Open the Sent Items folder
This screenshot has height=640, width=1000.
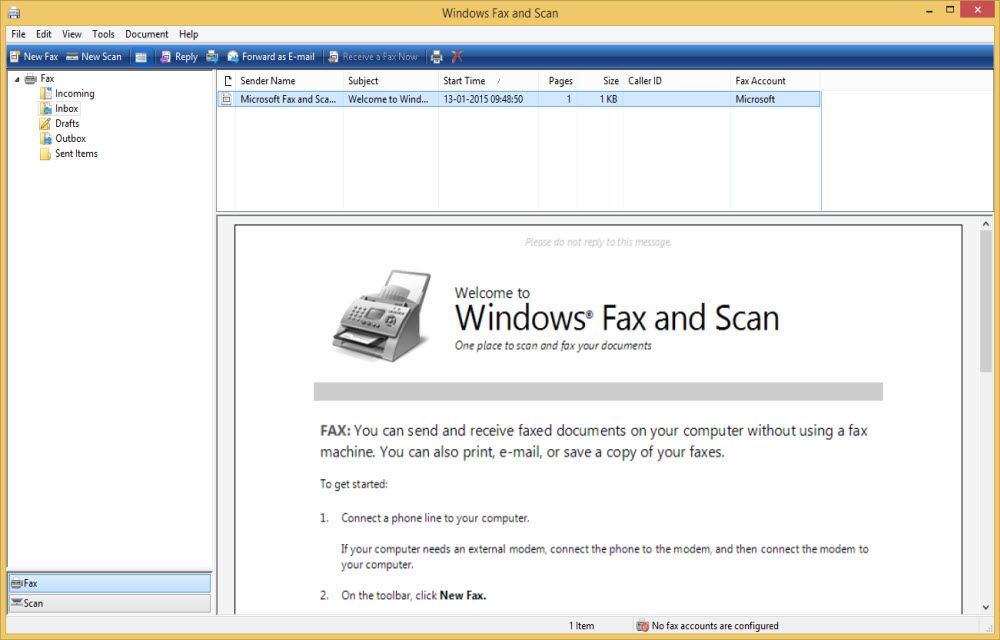coord(76,154)
